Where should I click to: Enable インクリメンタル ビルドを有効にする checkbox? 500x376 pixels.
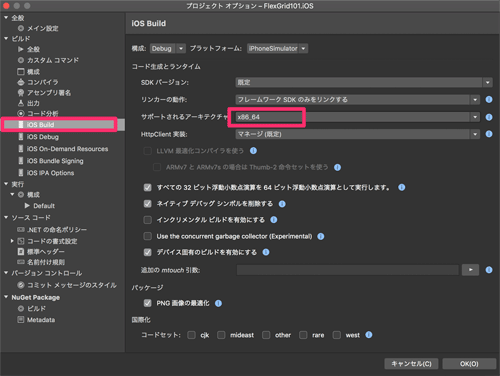(x=147, y=220)
